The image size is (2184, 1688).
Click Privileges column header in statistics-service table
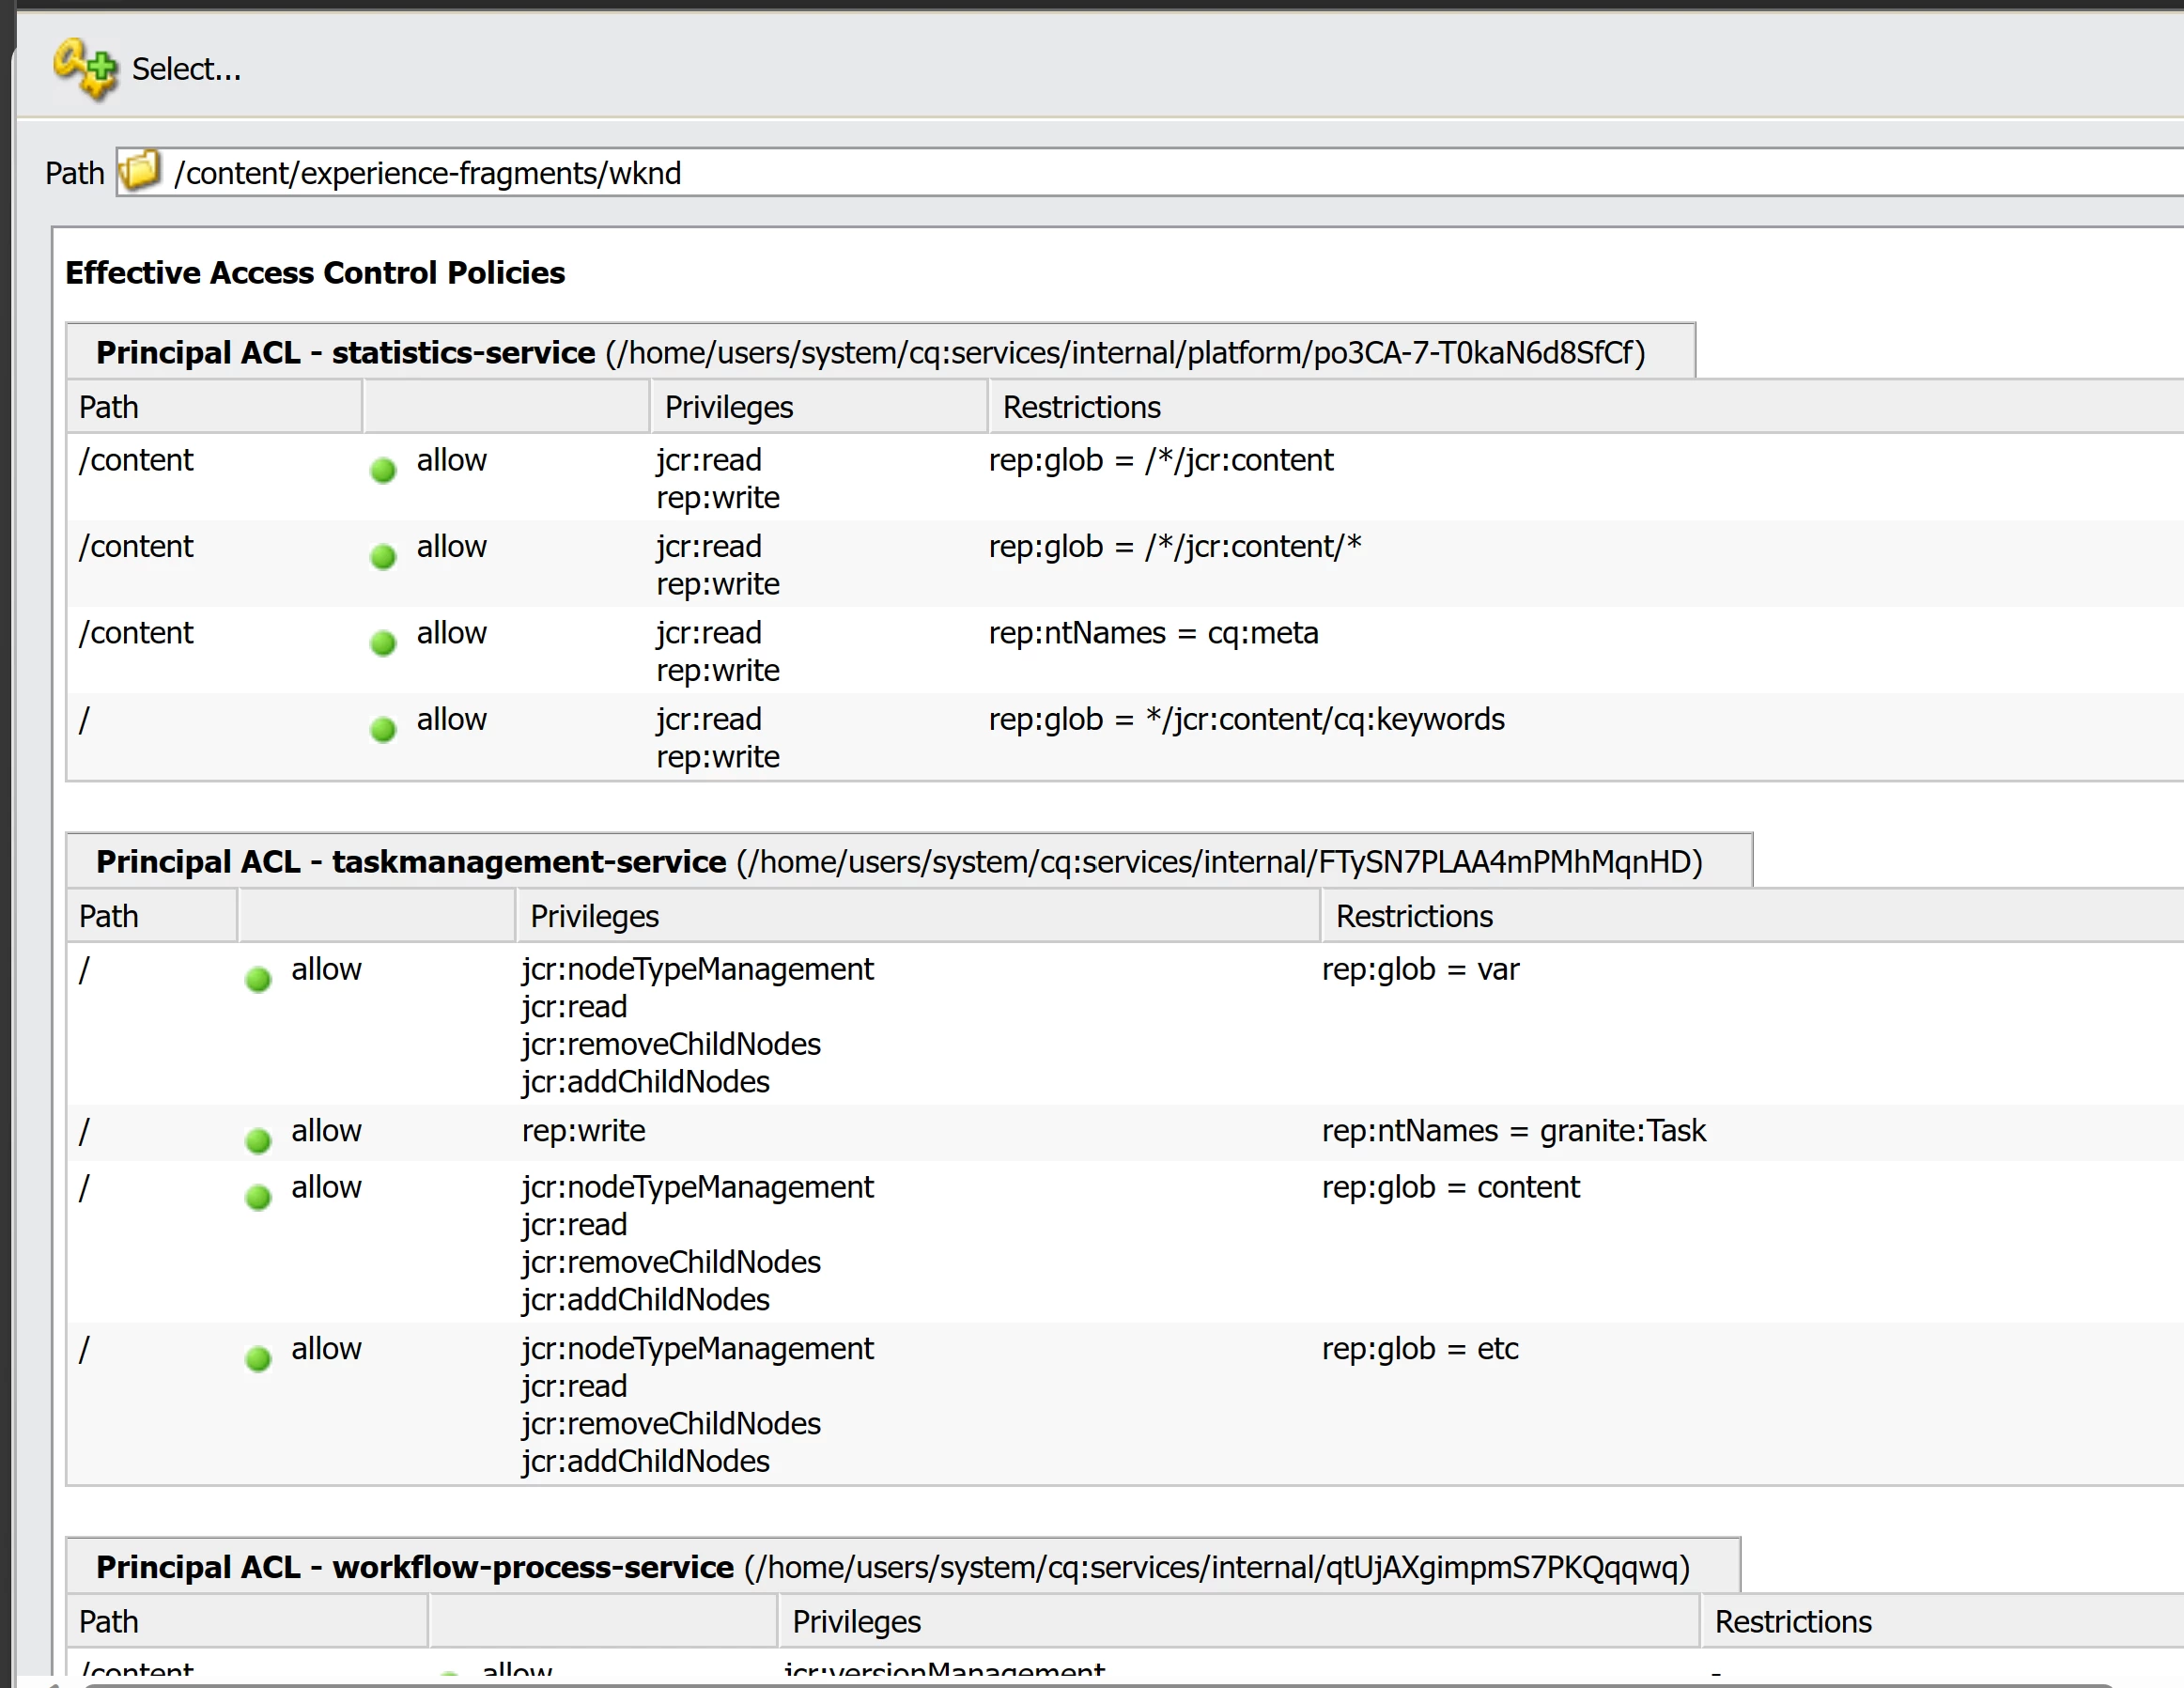[728, 407]
